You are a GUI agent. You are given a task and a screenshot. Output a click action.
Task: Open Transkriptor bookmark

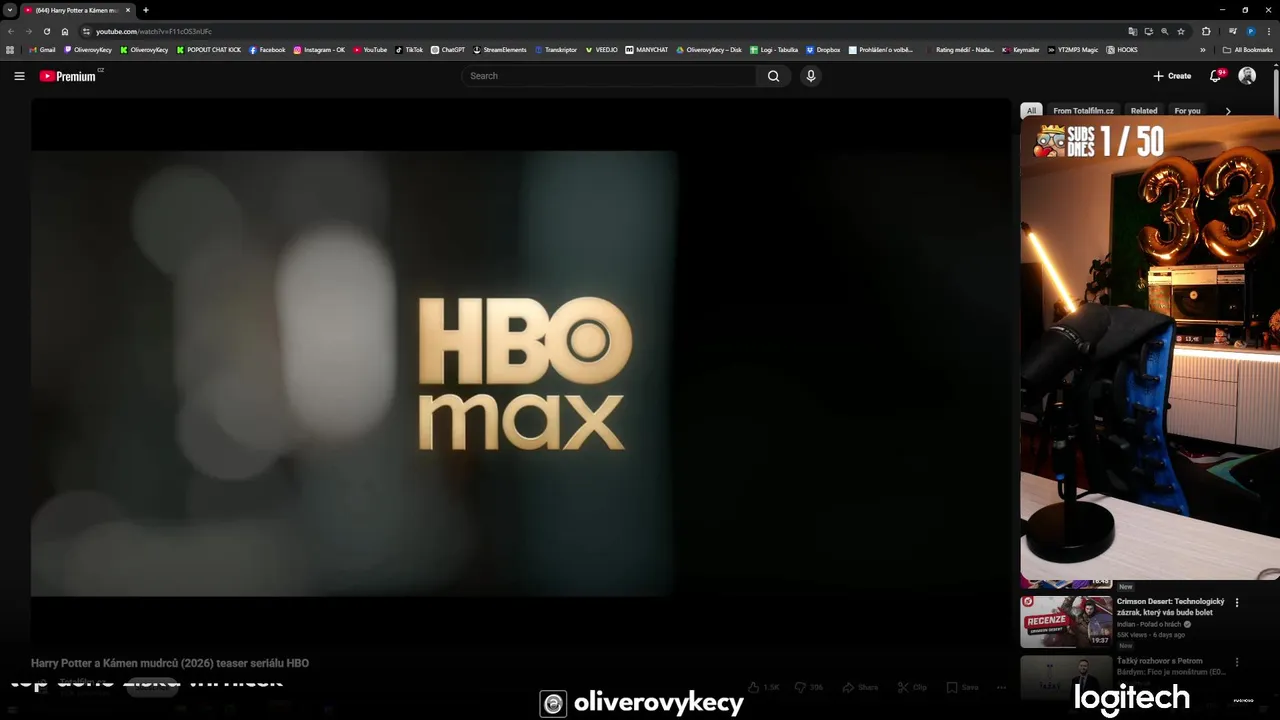tap(556, 49)
